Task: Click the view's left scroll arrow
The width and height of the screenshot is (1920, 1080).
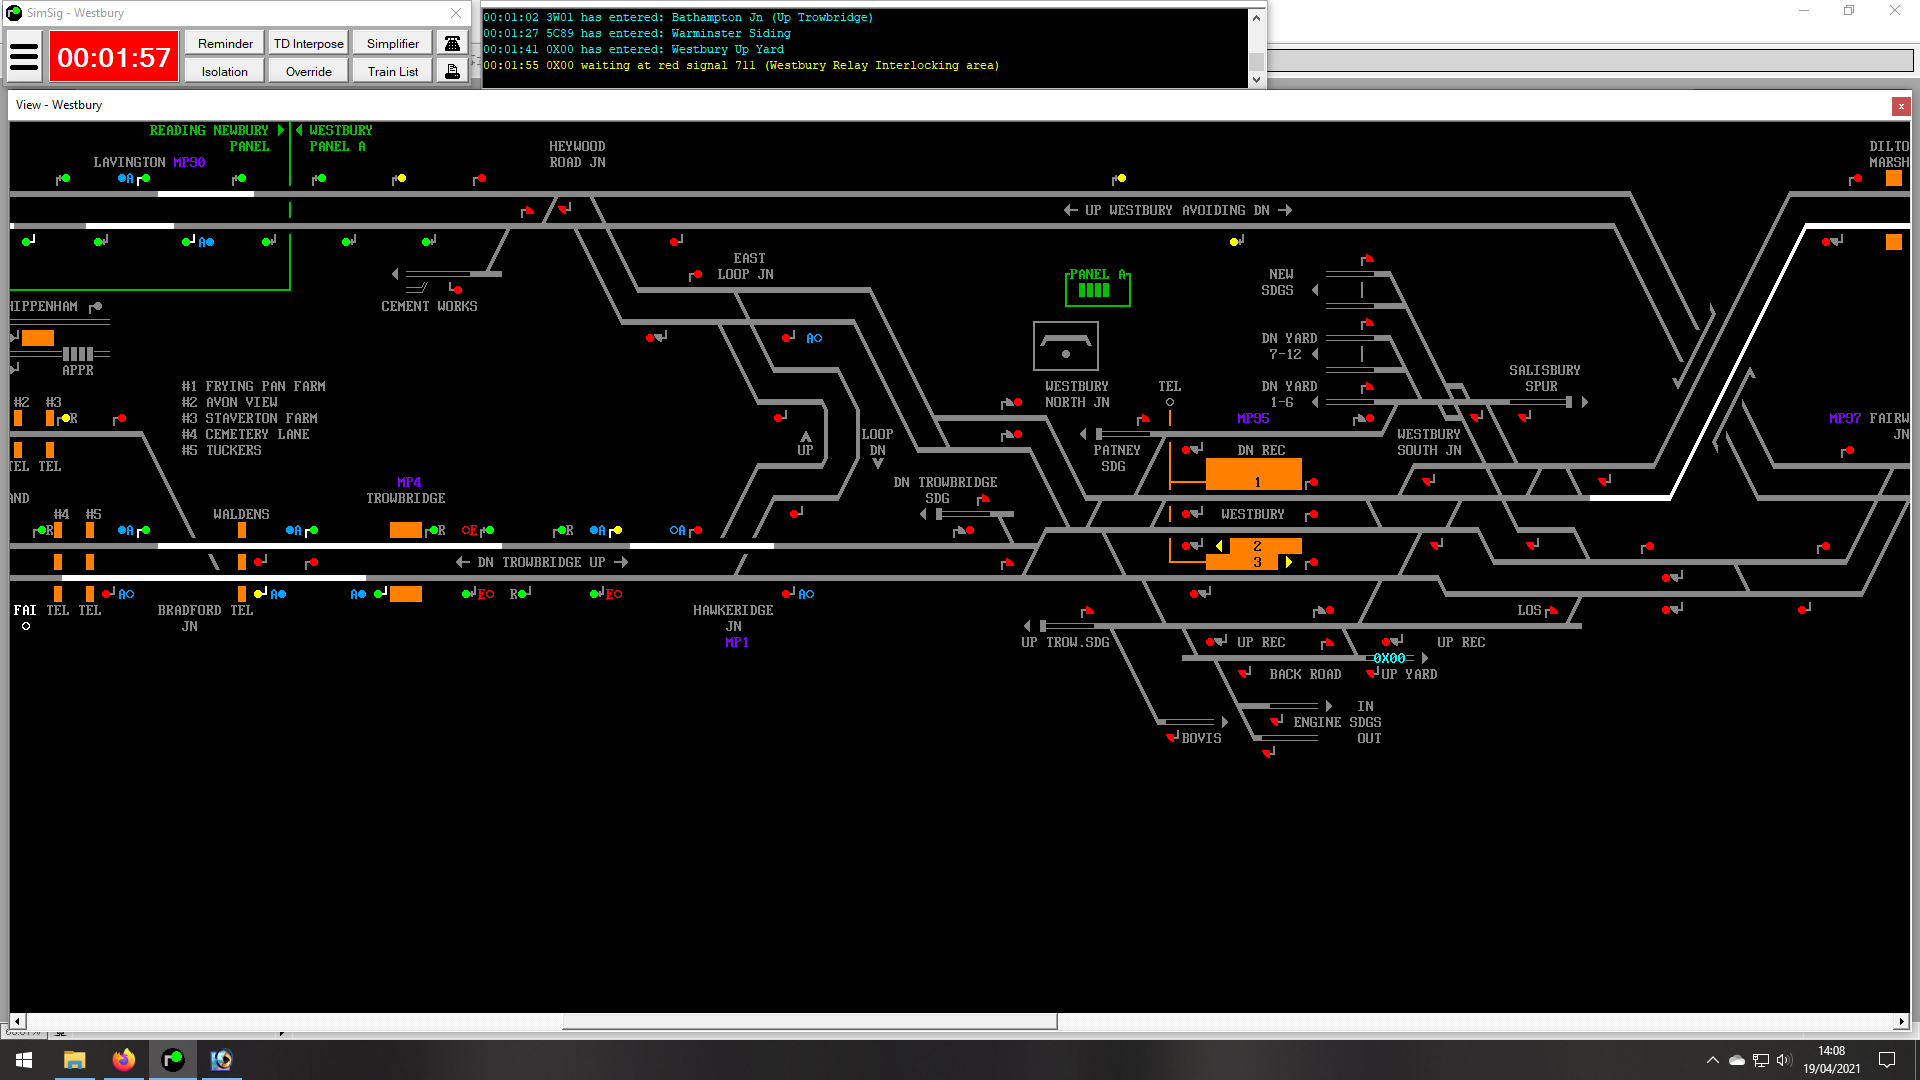Action: coord(17,1021)
